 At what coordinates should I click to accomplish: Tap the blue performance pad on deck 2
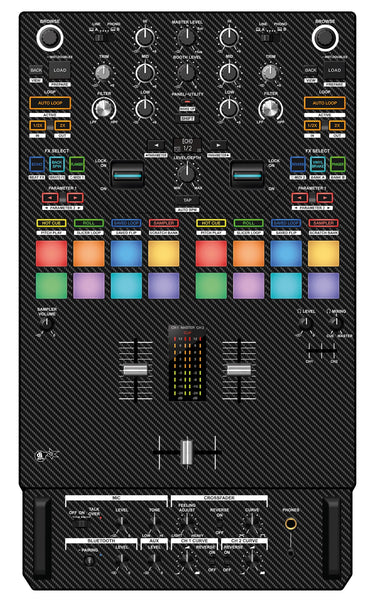tap(286, 254)
